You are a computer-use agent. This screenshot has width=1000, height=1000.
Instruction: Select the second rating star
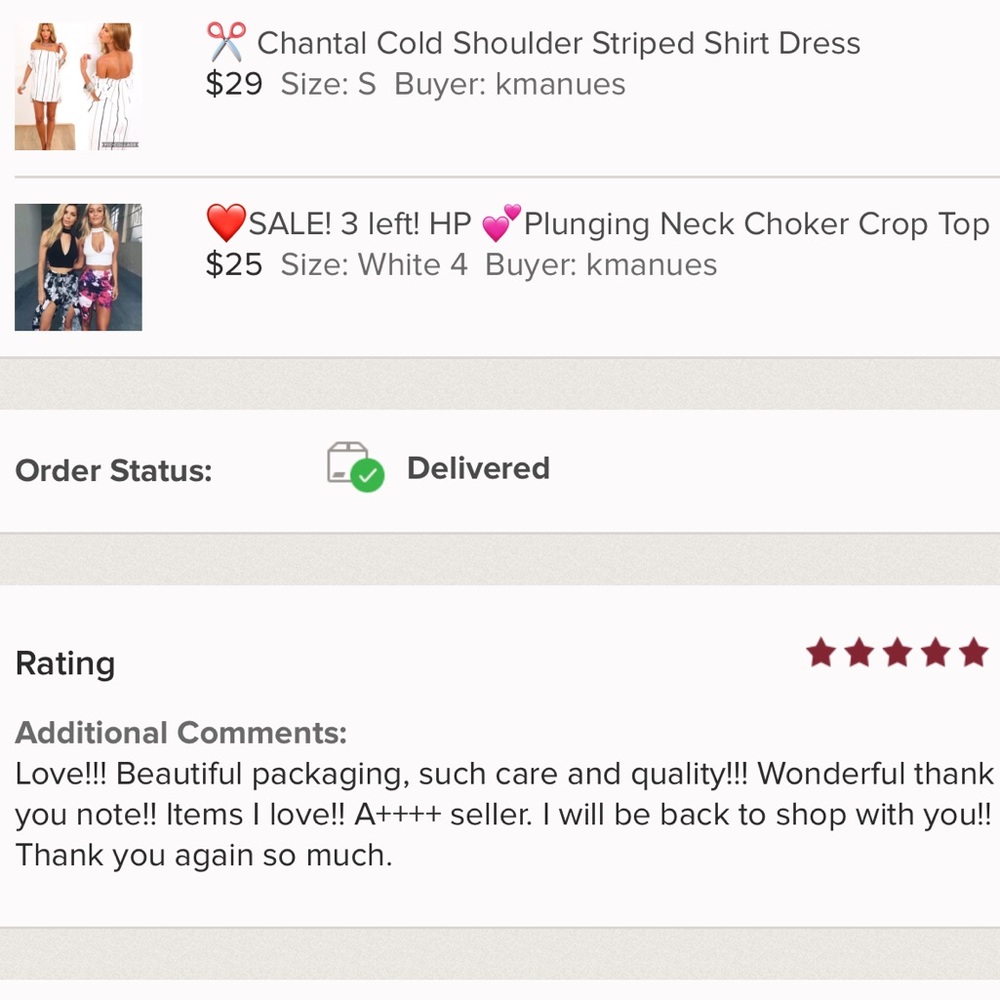click(860, 653)
